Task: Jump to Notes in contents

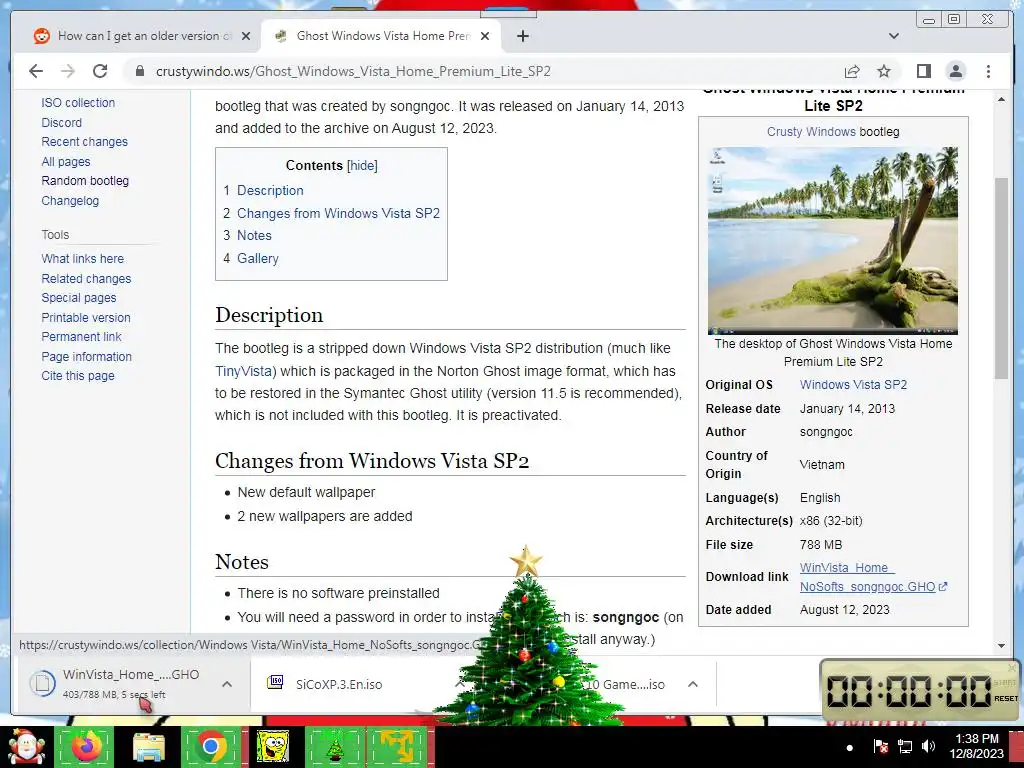Action: coord(254,235)
